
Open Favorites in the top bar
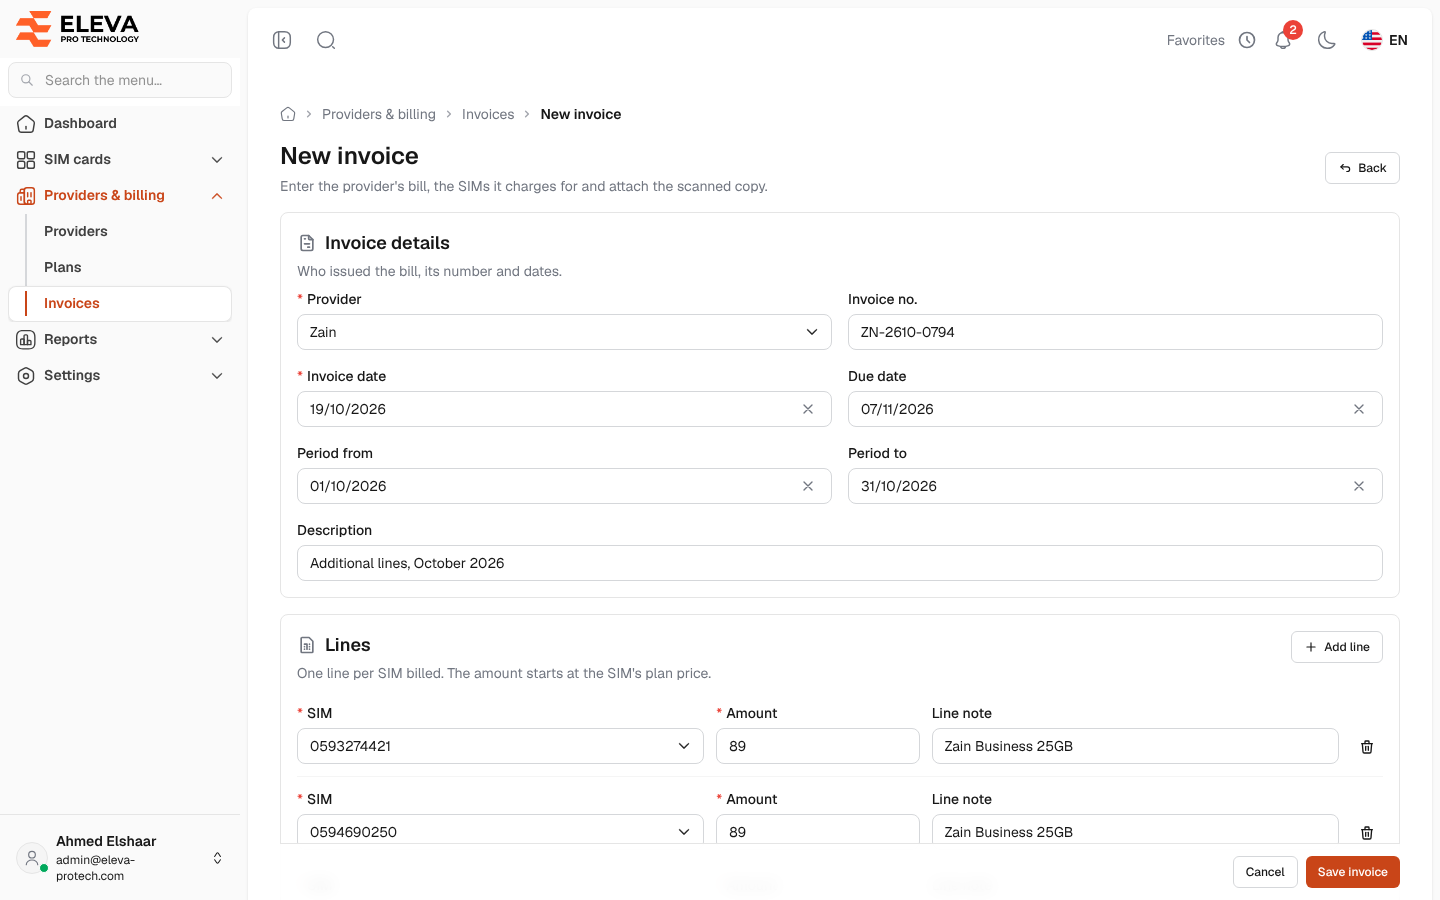click(x=1195, y=40)
